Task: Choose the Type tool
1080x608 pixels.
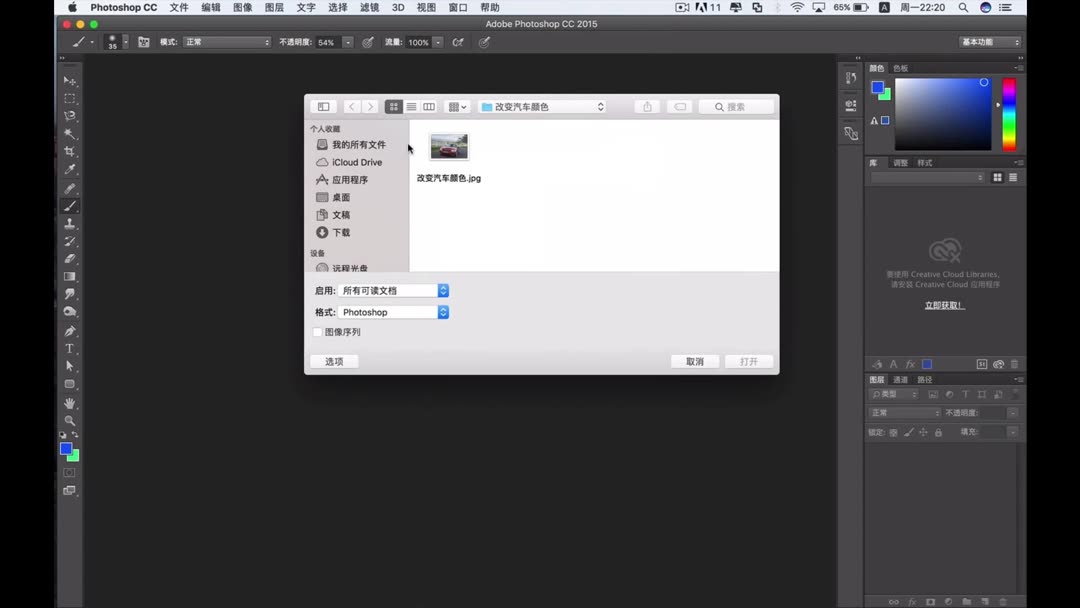Action: pyautogui.click(x=70, y=349)
